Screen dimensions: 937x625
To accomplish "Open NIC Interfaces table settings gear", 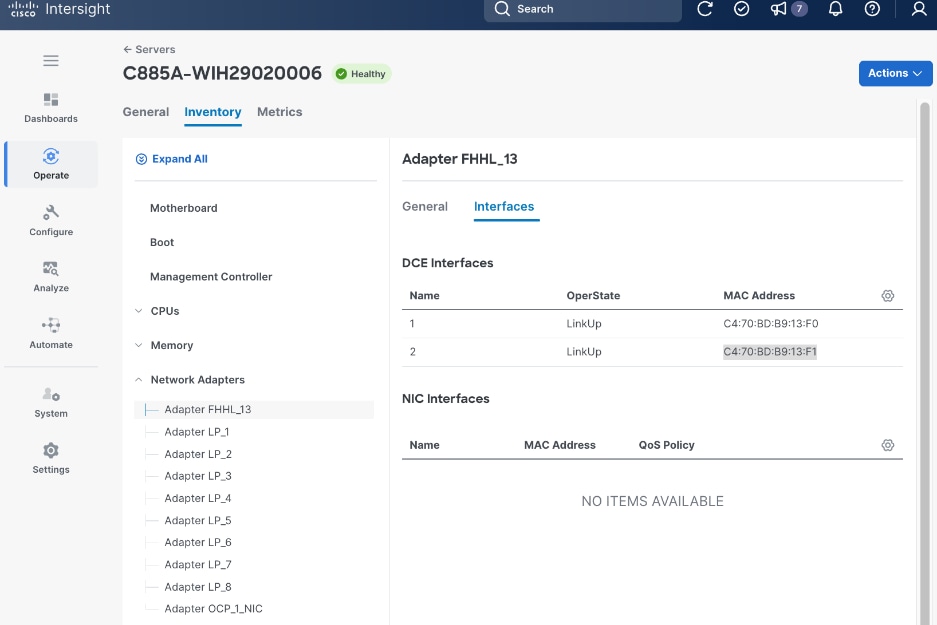I will pyautogui.click(x=887, y=445).
